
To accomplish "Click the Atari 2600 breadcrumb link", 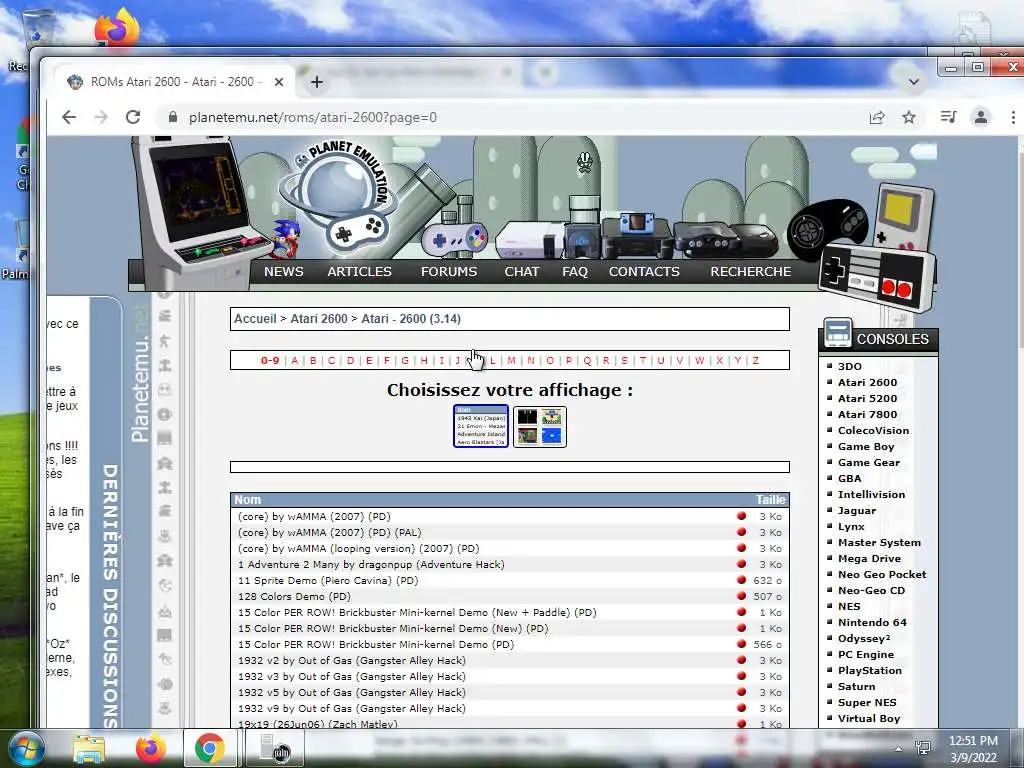I will (x=319, y=319).
